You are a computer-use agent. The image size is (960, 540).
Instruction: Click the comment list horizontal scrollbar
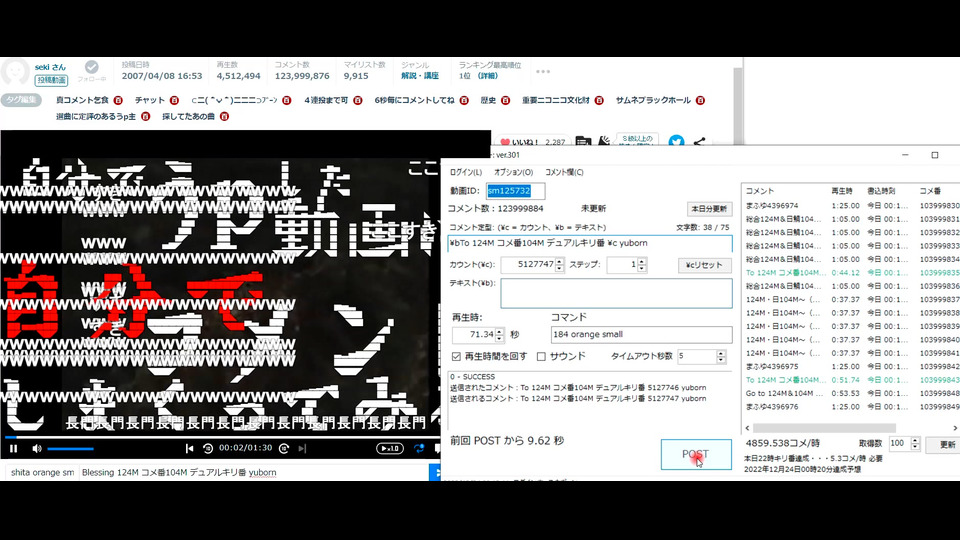coord(823,428)
